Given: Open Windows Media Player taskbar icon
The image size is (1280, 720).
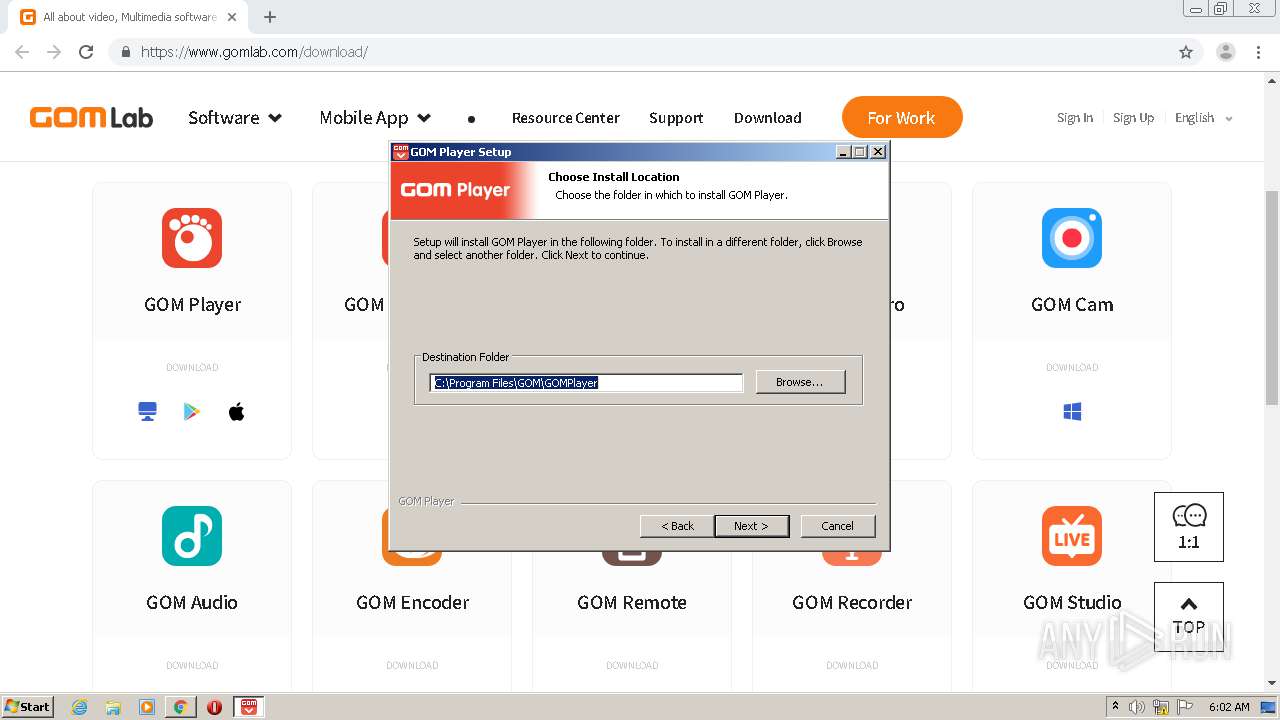Looking at the screenshot, I should [147, 707].
